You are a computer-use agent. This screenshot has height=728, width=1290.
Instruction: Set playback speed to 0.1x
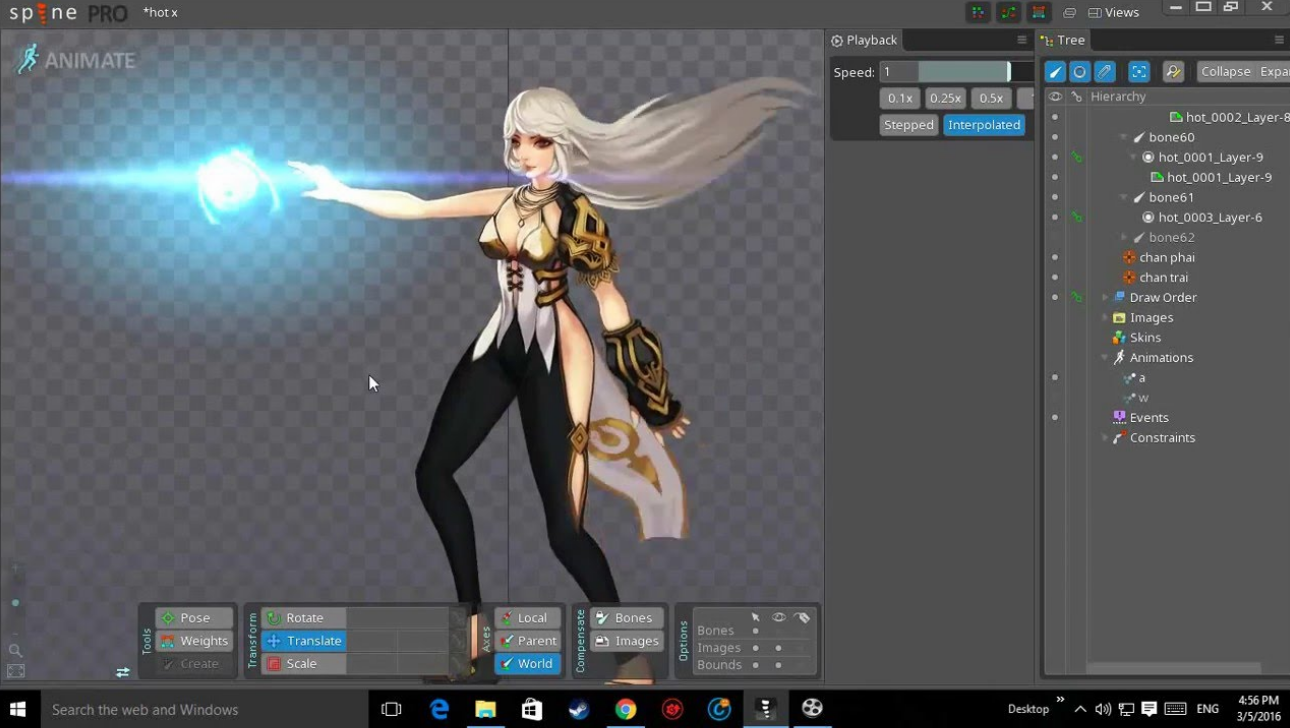coord(900,98)
